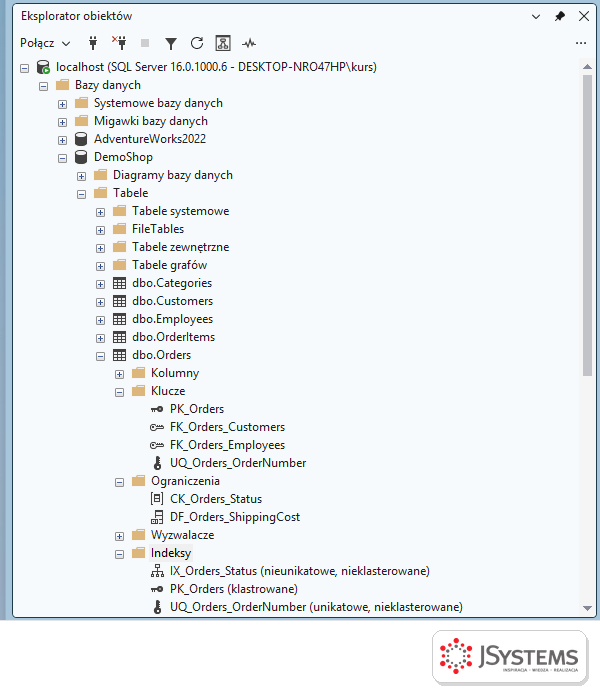Viewport: 600px width, 692px height.
Task: Collapse the Indeksy folder
Action: [119, 554]
